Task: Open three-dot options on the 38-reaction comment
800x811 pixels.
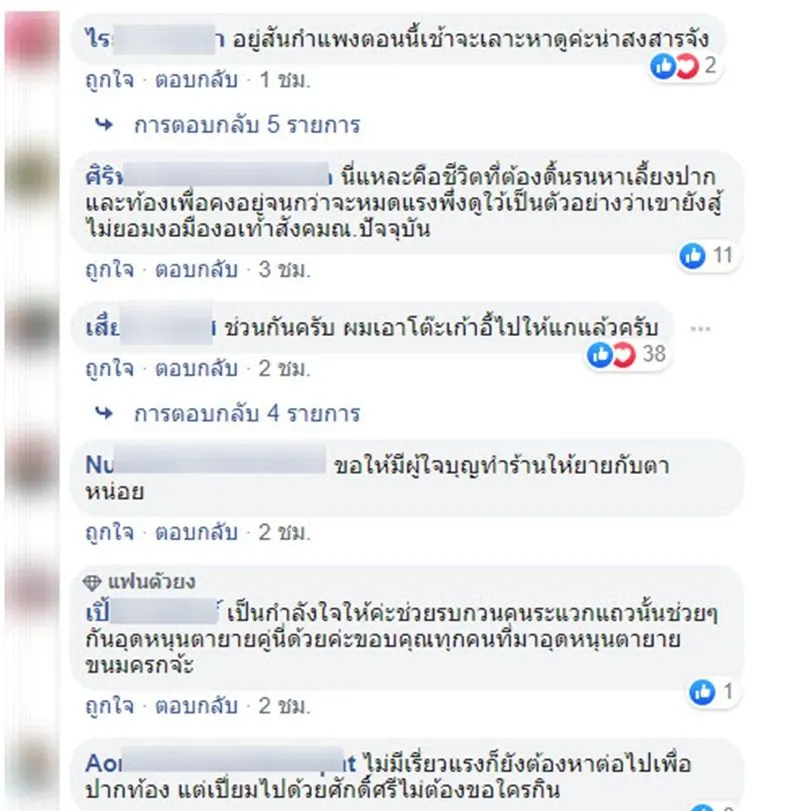Action: (x=700, y=328)
